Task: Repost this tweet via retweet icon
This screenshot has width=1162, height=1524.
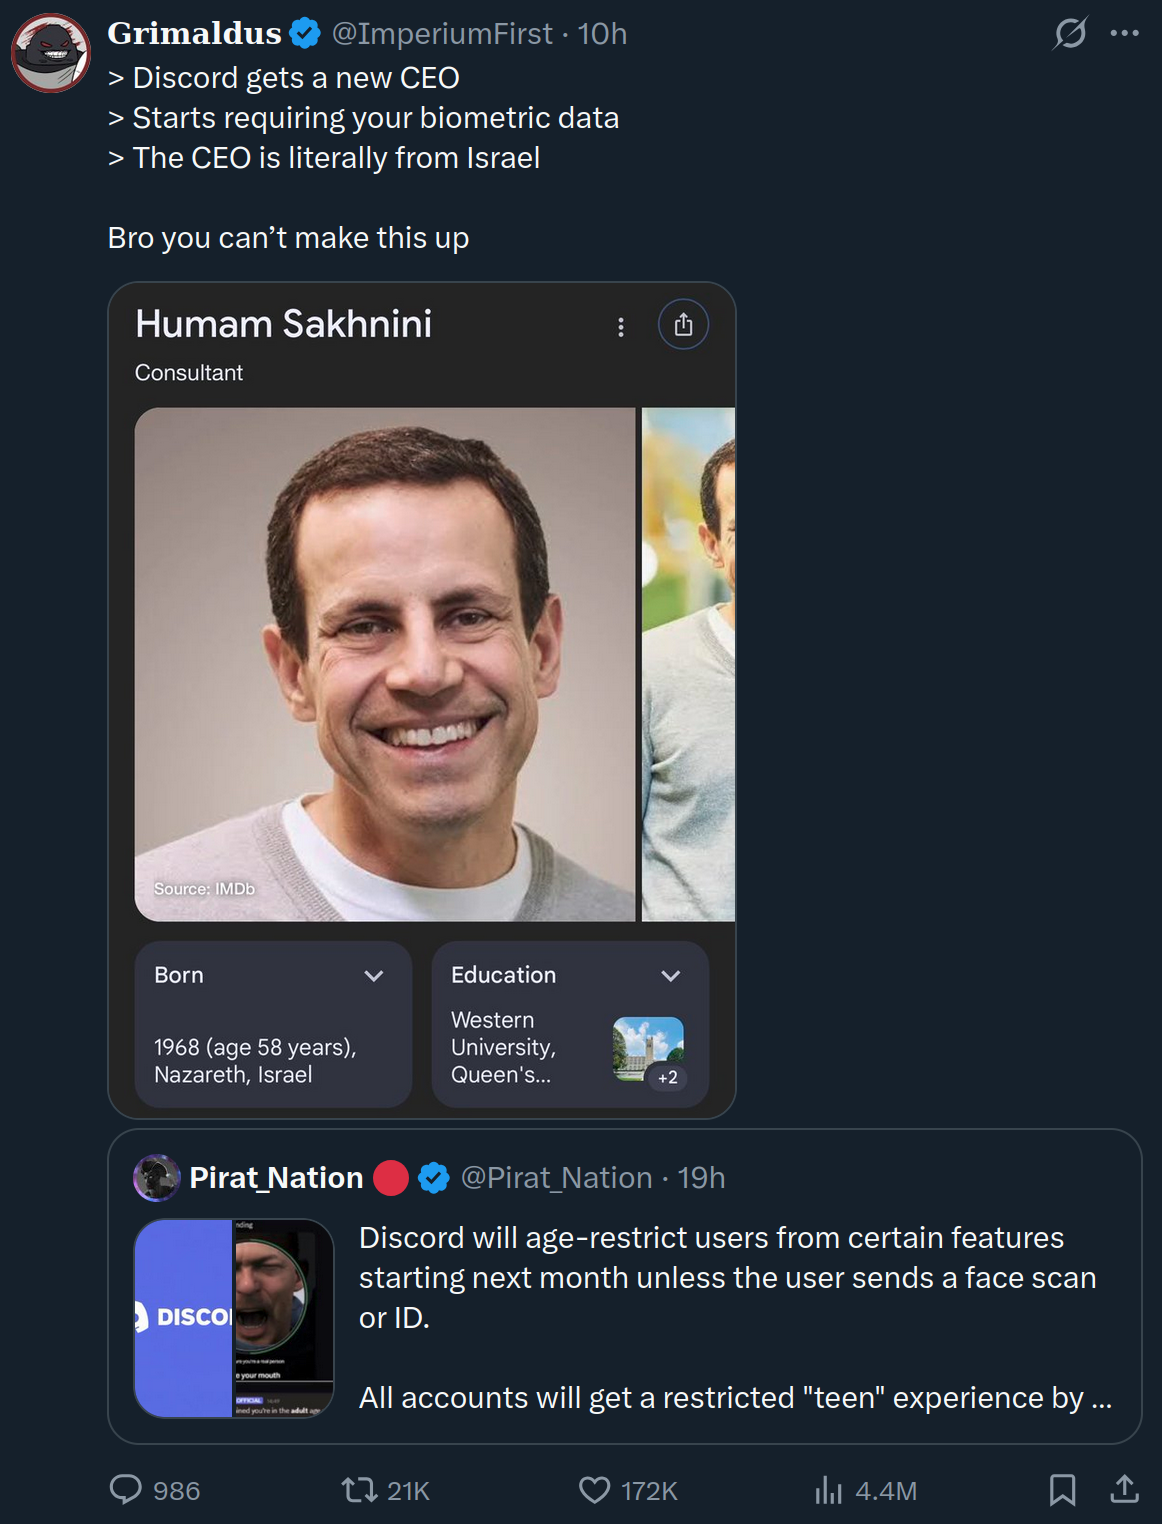Action: tap(358, 1490)
